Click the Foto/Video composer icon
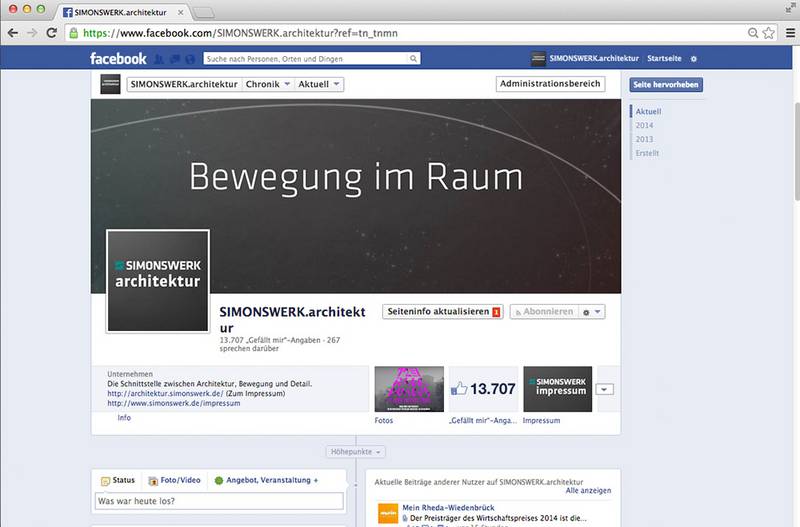 (153, 481)
